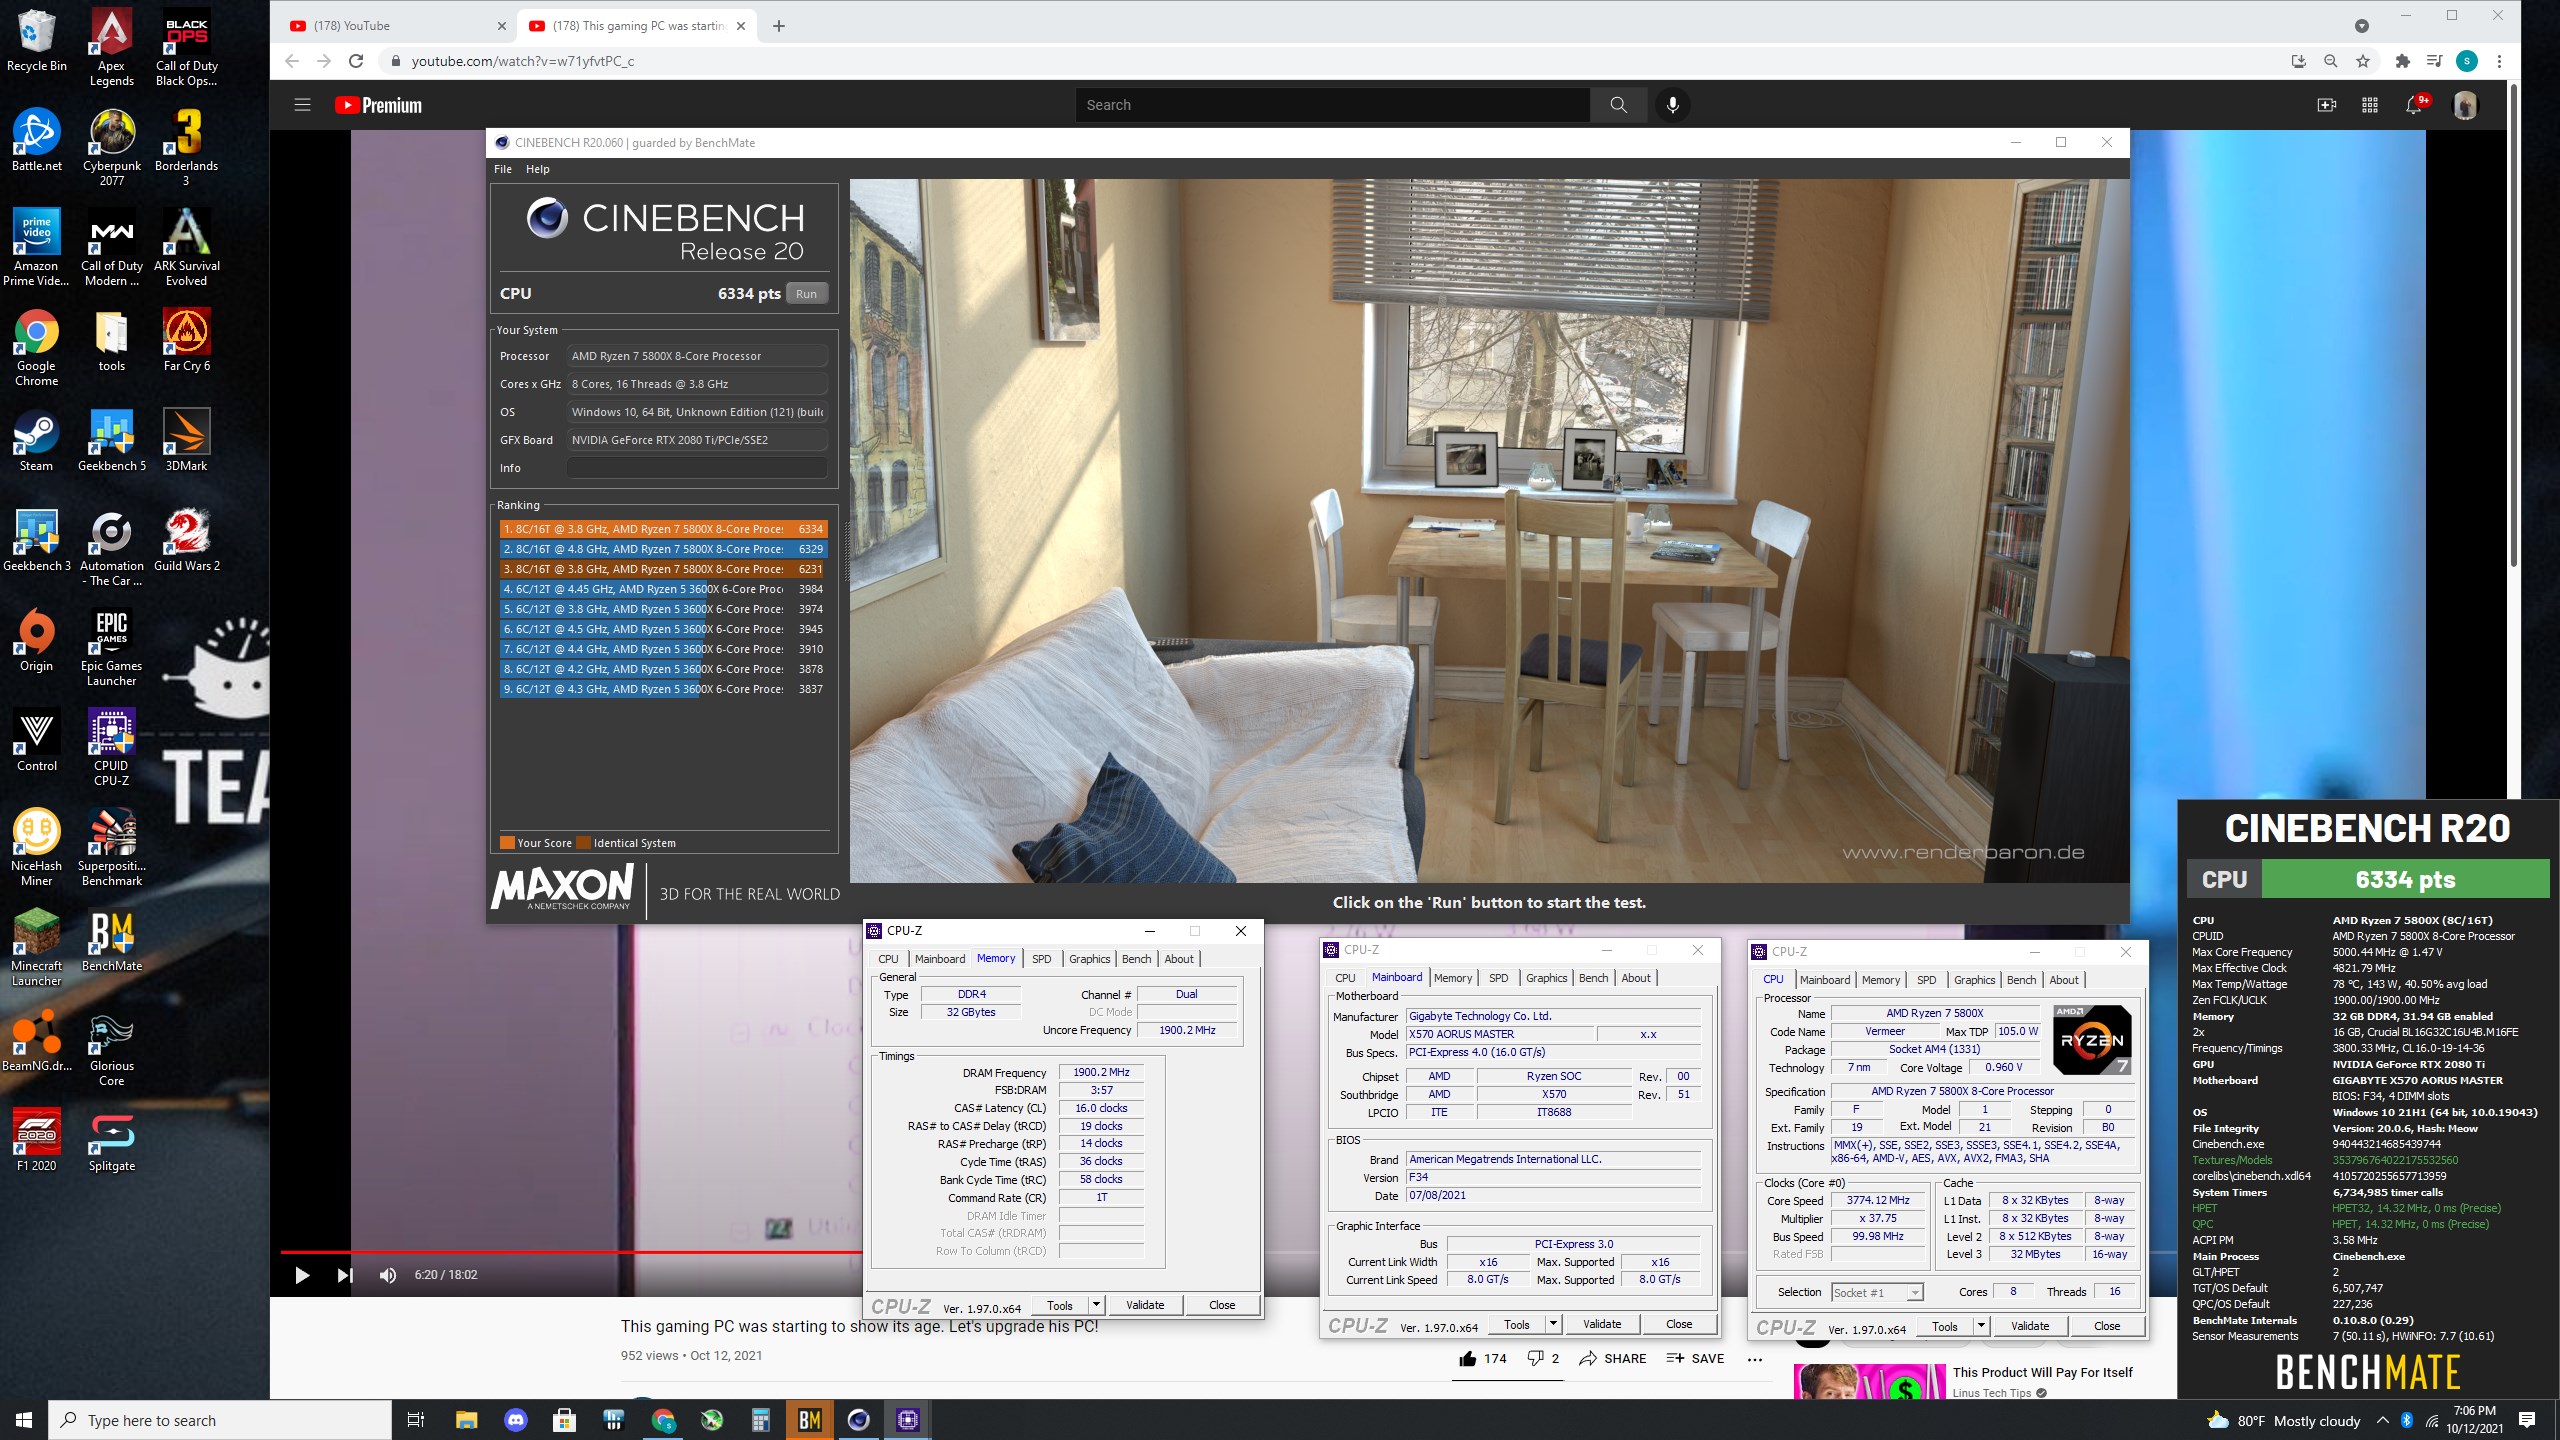Play the paused YouTube video
2560x1440 pixels.
[x=302, y=1275]
